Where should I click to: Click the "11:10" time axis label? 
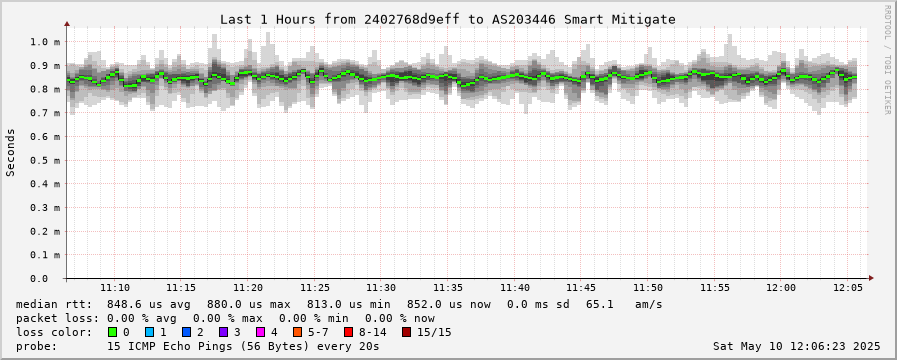[x=116, y=288]
